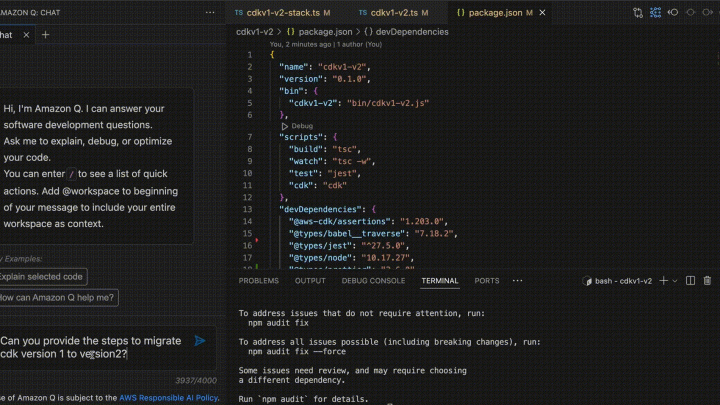Click How can Amazon Q help me button
The image size is (720, 405).
(x=57, y=298)
